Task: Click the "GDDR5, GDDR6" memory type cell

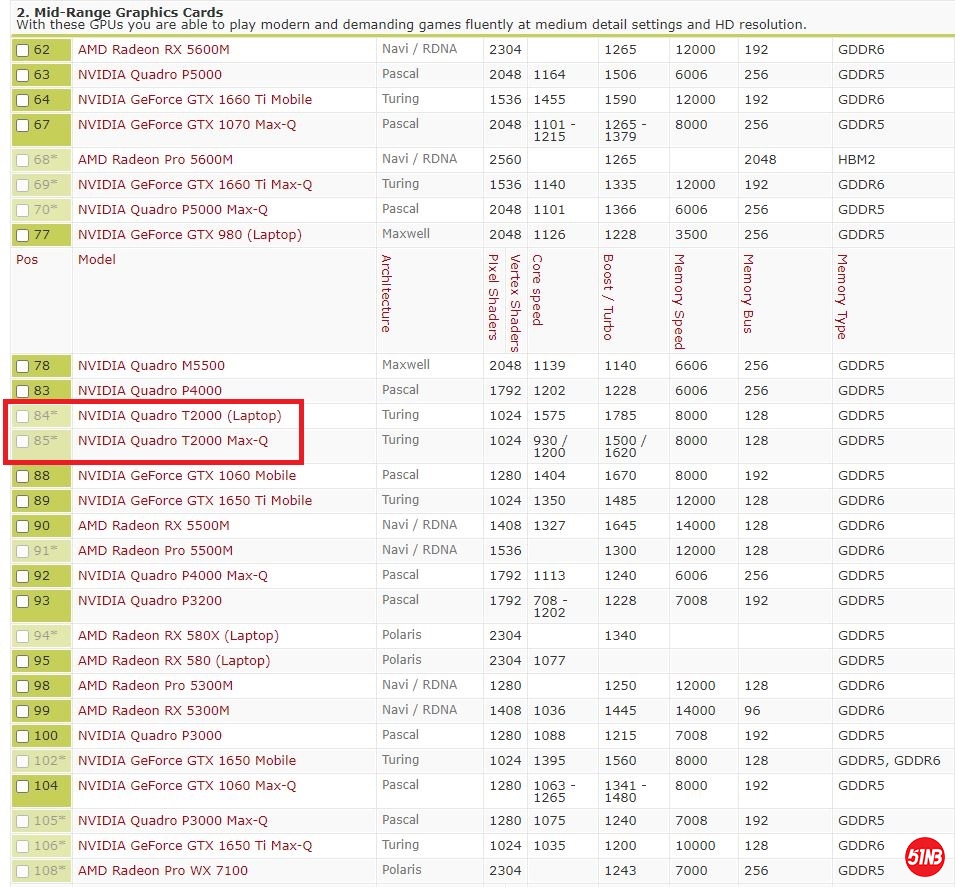Action: (x=889, y=761)
